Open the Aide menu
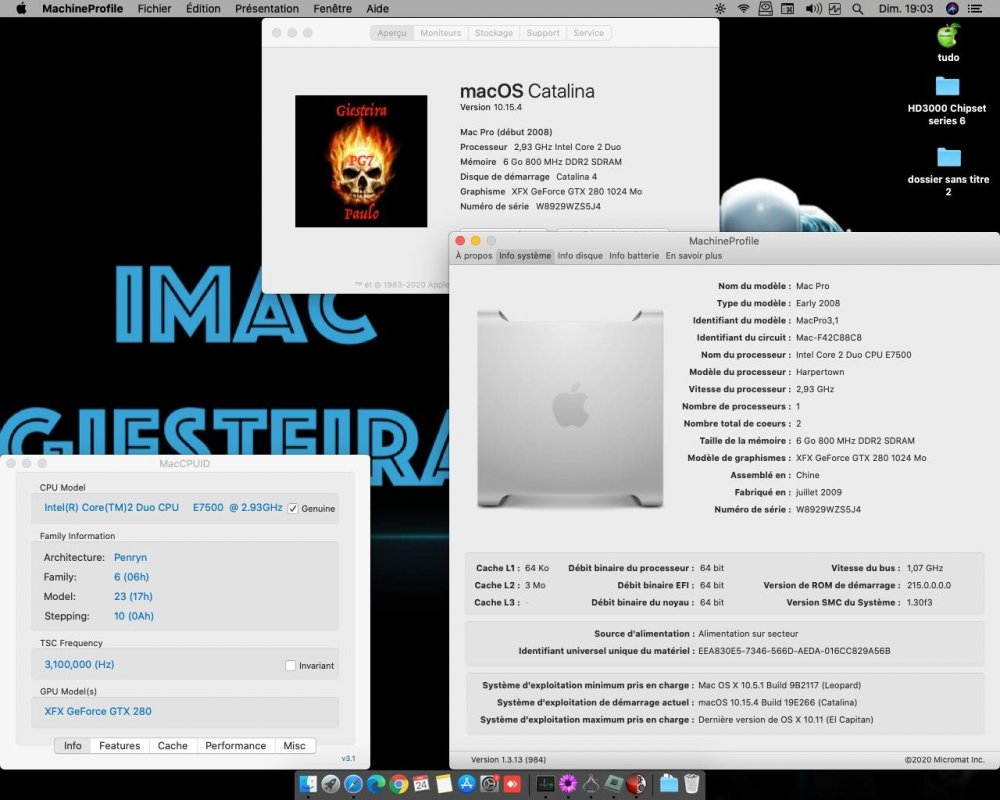The image size is (1000, 800). click(x=378, y=8)
